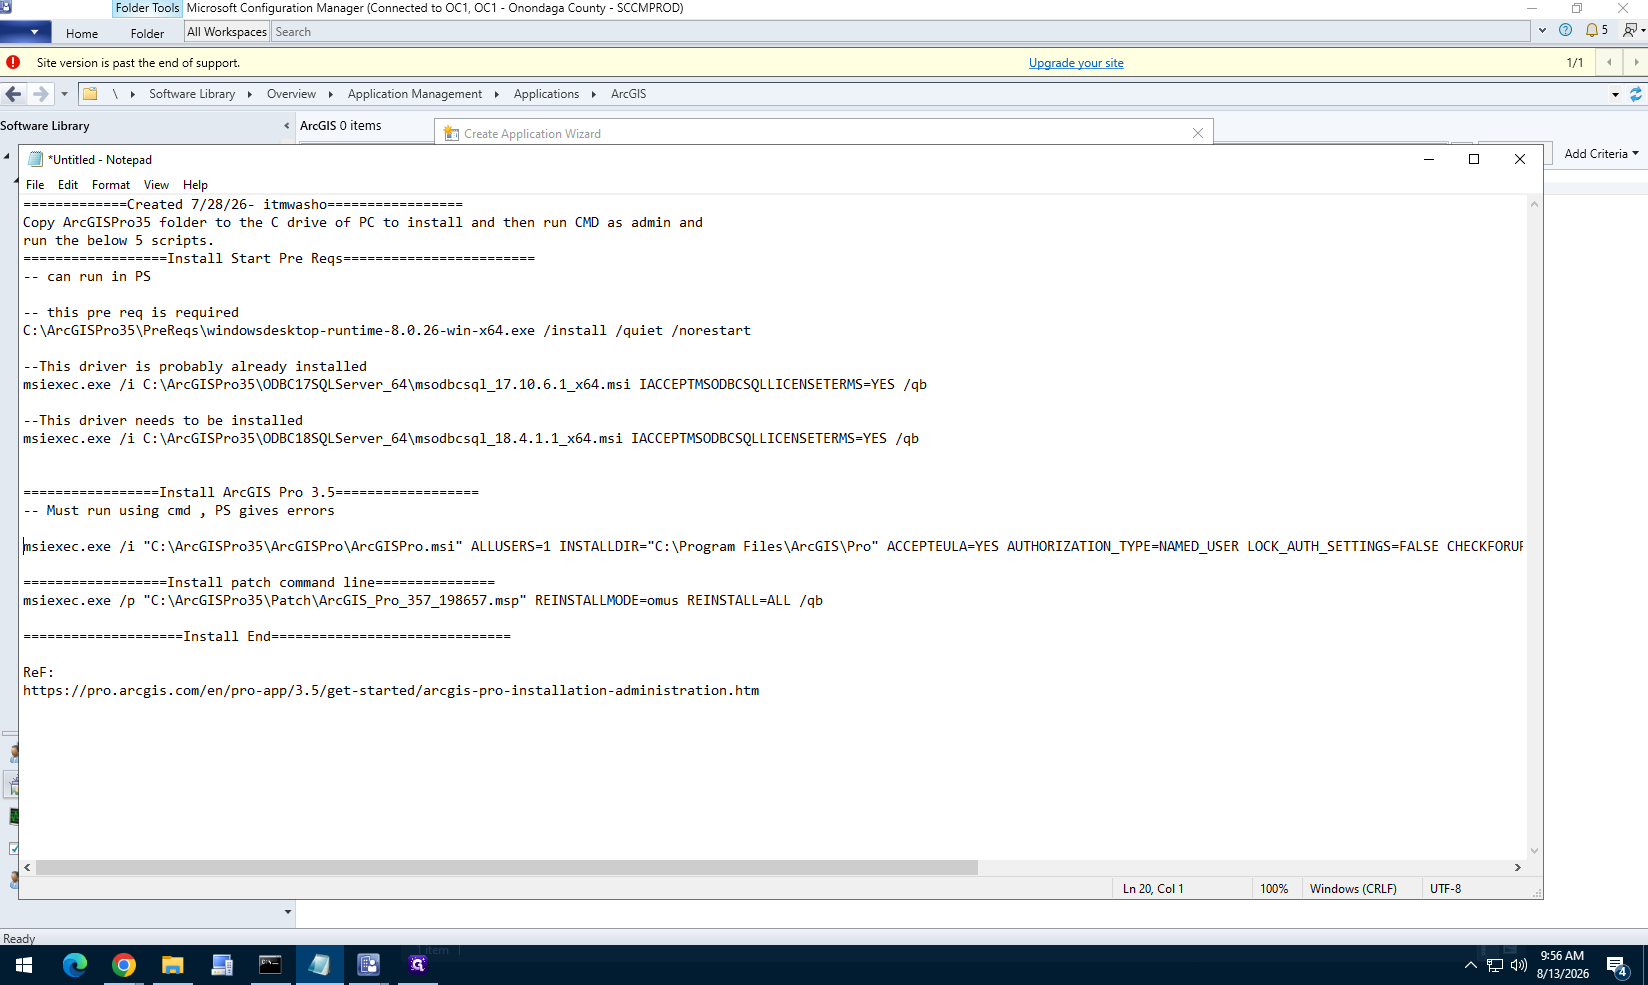Switch to Configuration Manager console taskbar icon

(x=368, y=965)
